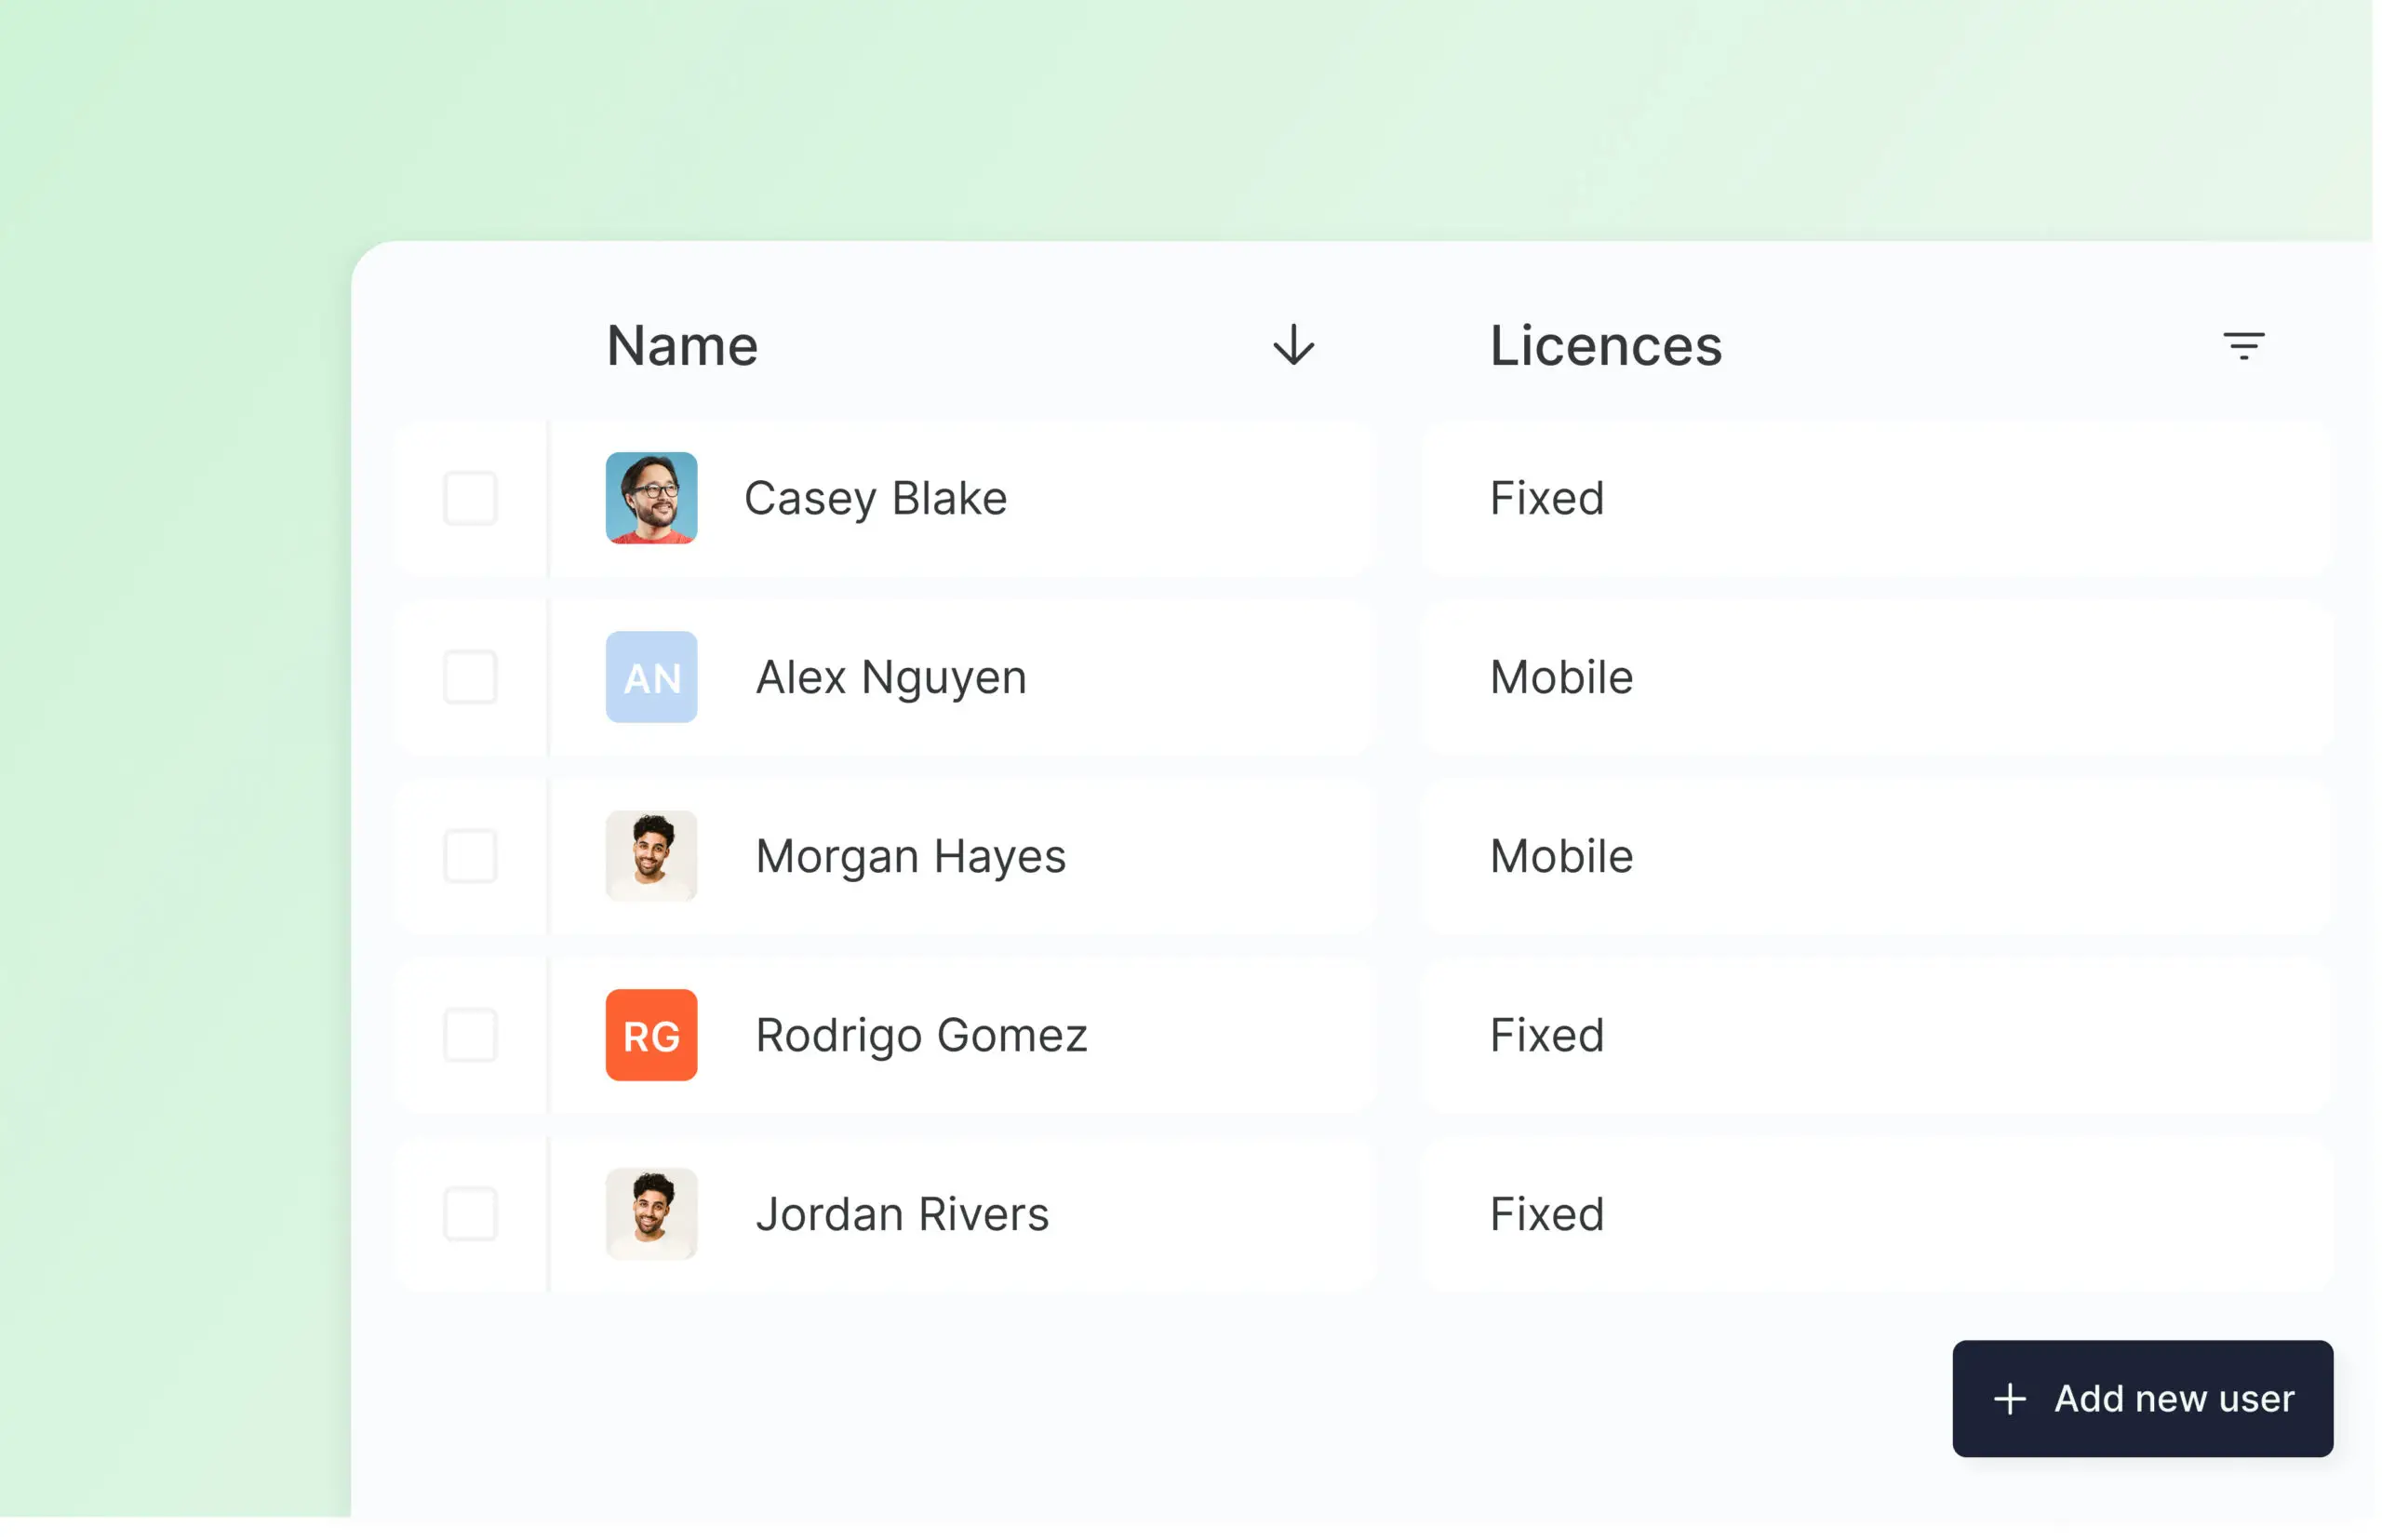Click the AN avatar badge
Image resolution: width=2382 pixels, height=1540 pixels.
click(x=651, y=677)
